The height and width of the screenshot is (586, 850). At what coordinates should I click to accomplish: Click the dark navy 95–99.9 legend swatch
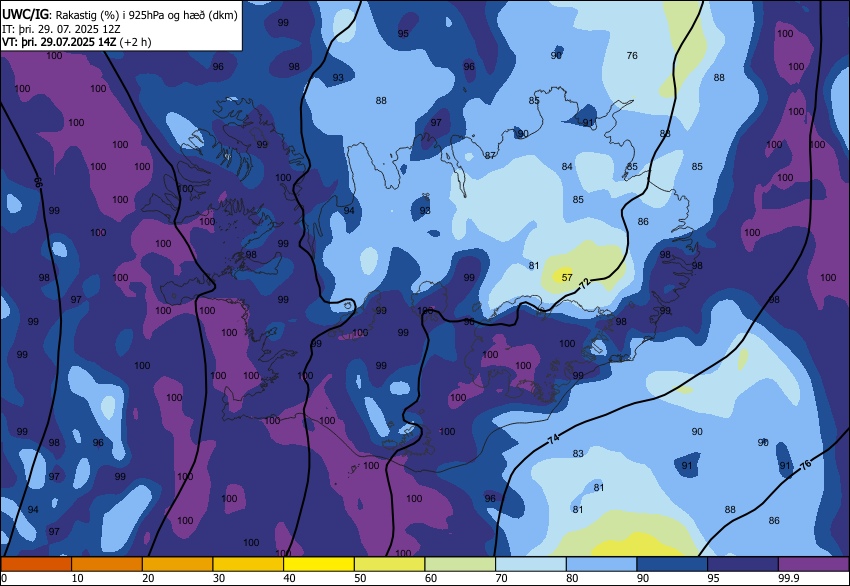[x=743, y=564]
